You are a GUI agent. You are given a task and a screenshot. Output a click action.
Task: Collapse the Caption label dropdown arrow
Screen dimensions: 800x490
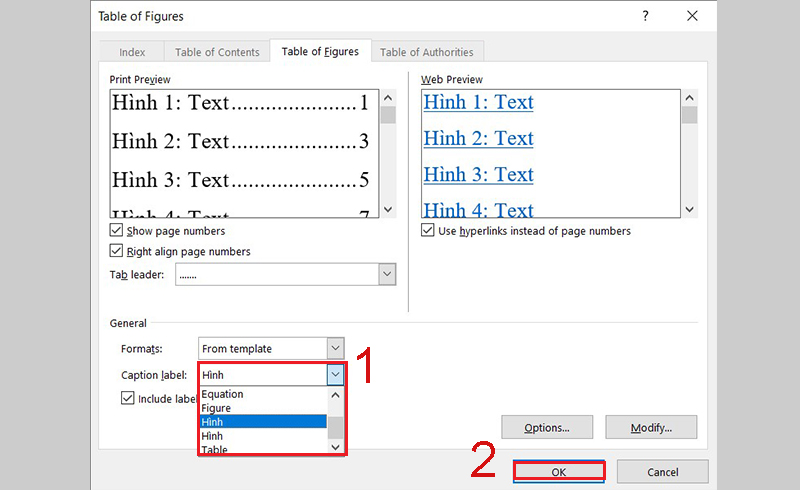(x=335, y=375)
